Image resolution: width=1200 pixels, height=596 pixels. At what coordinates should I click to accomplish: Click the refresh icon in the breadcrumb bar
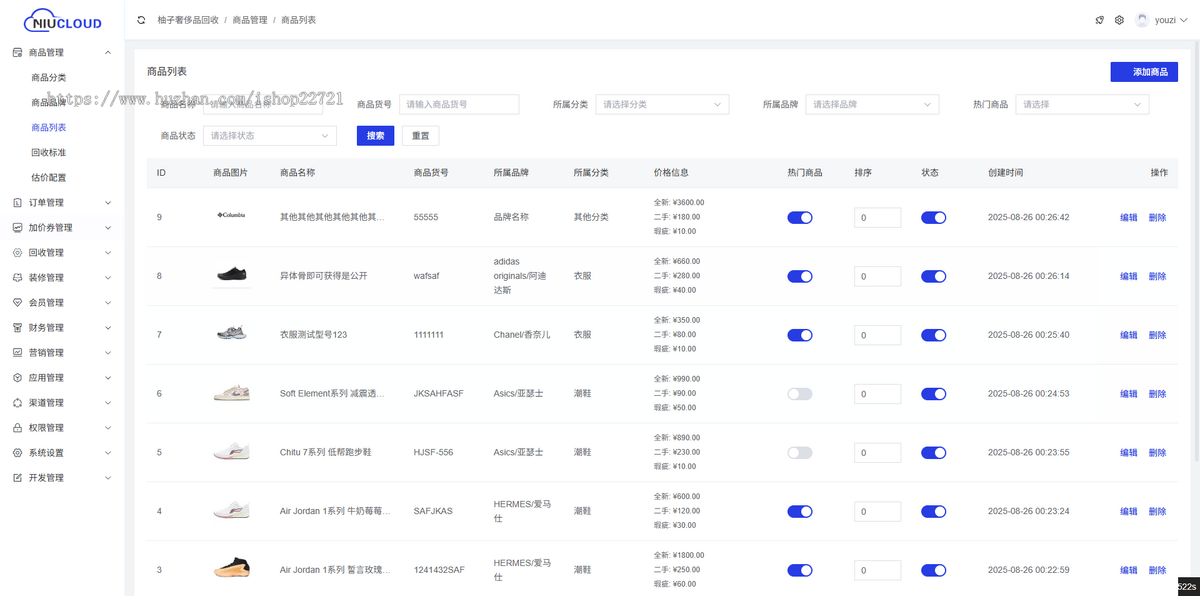(141, 18)
